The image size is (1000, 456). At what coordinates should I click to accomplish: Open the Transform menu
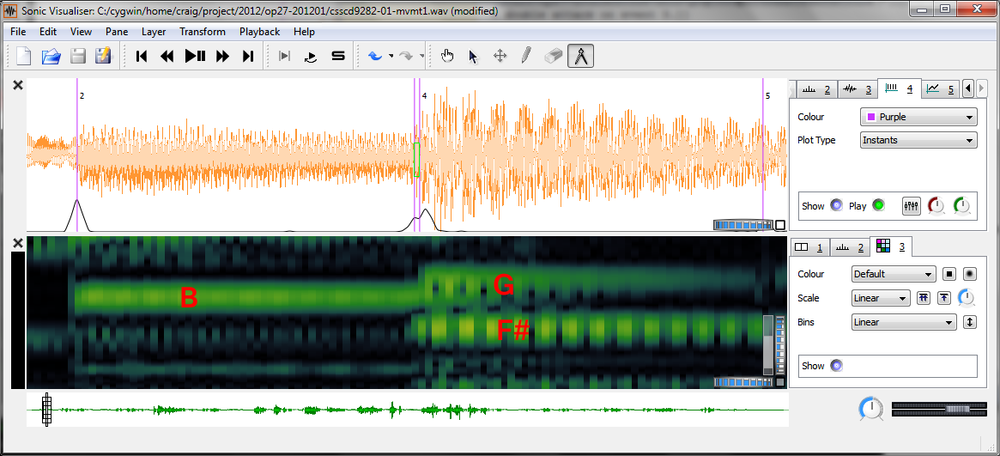click(202, 31)
